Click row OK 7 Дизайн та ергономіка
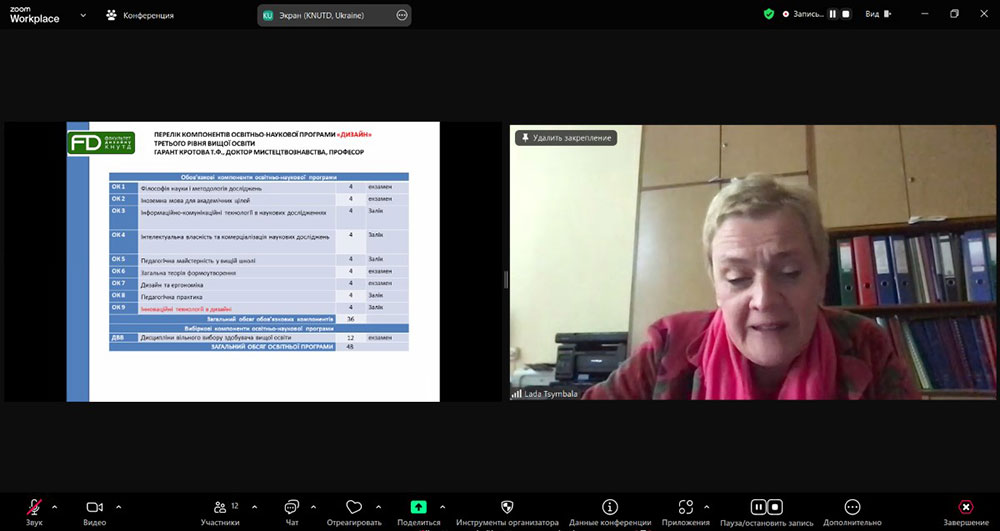The width and height of the screenshot is (1000, 531). click(259, 284)
